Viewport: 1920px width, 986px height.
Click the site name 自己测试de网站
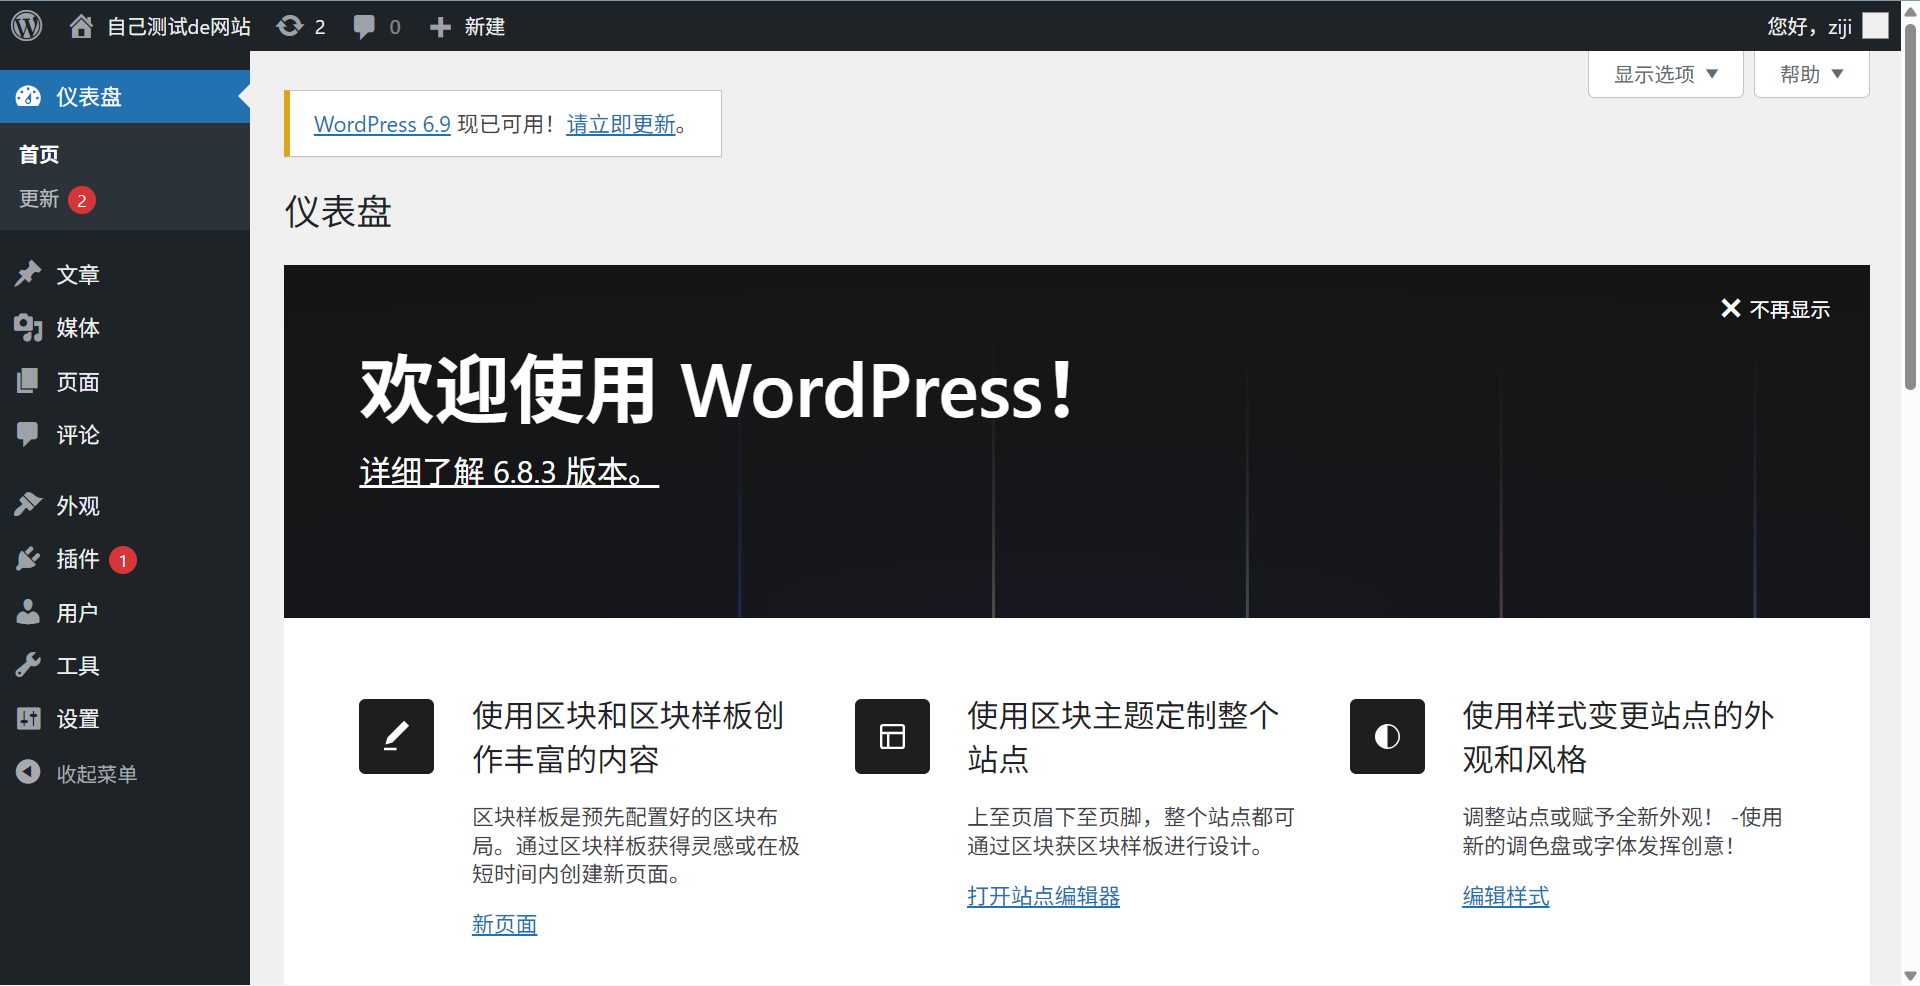click(179, 26)
